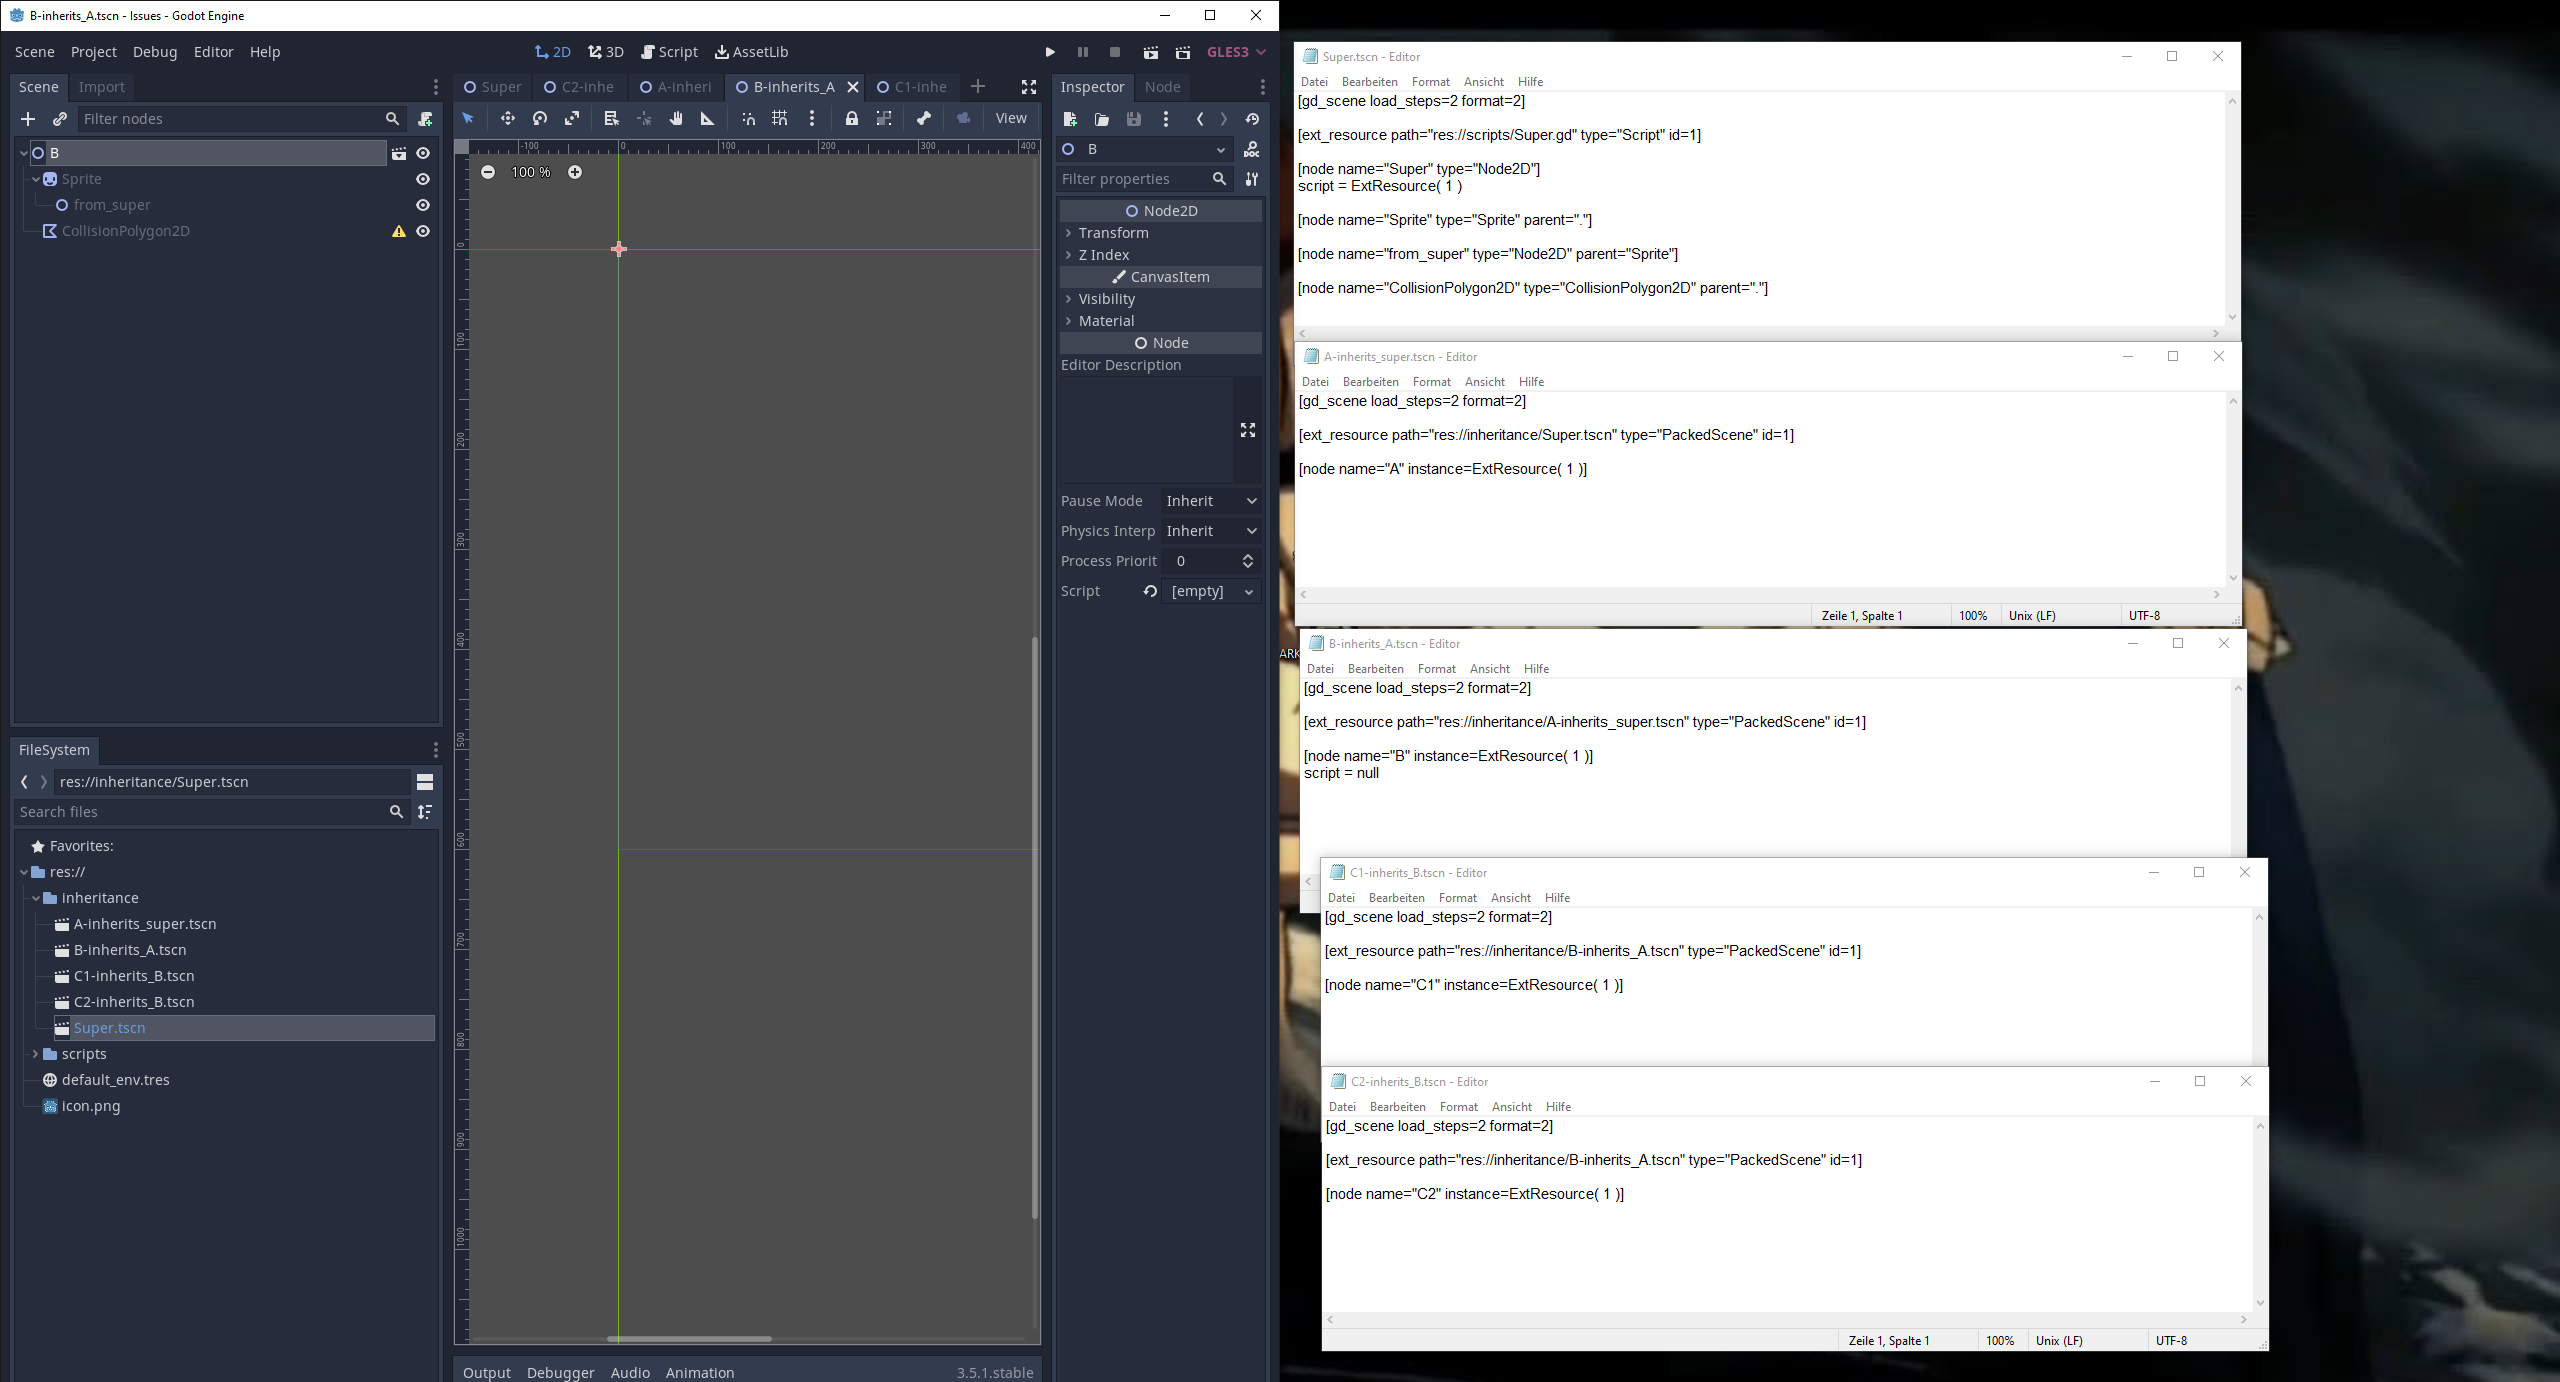Click the Instance child scene link icon
2560x1382 pixels.
tap(60, 119)
